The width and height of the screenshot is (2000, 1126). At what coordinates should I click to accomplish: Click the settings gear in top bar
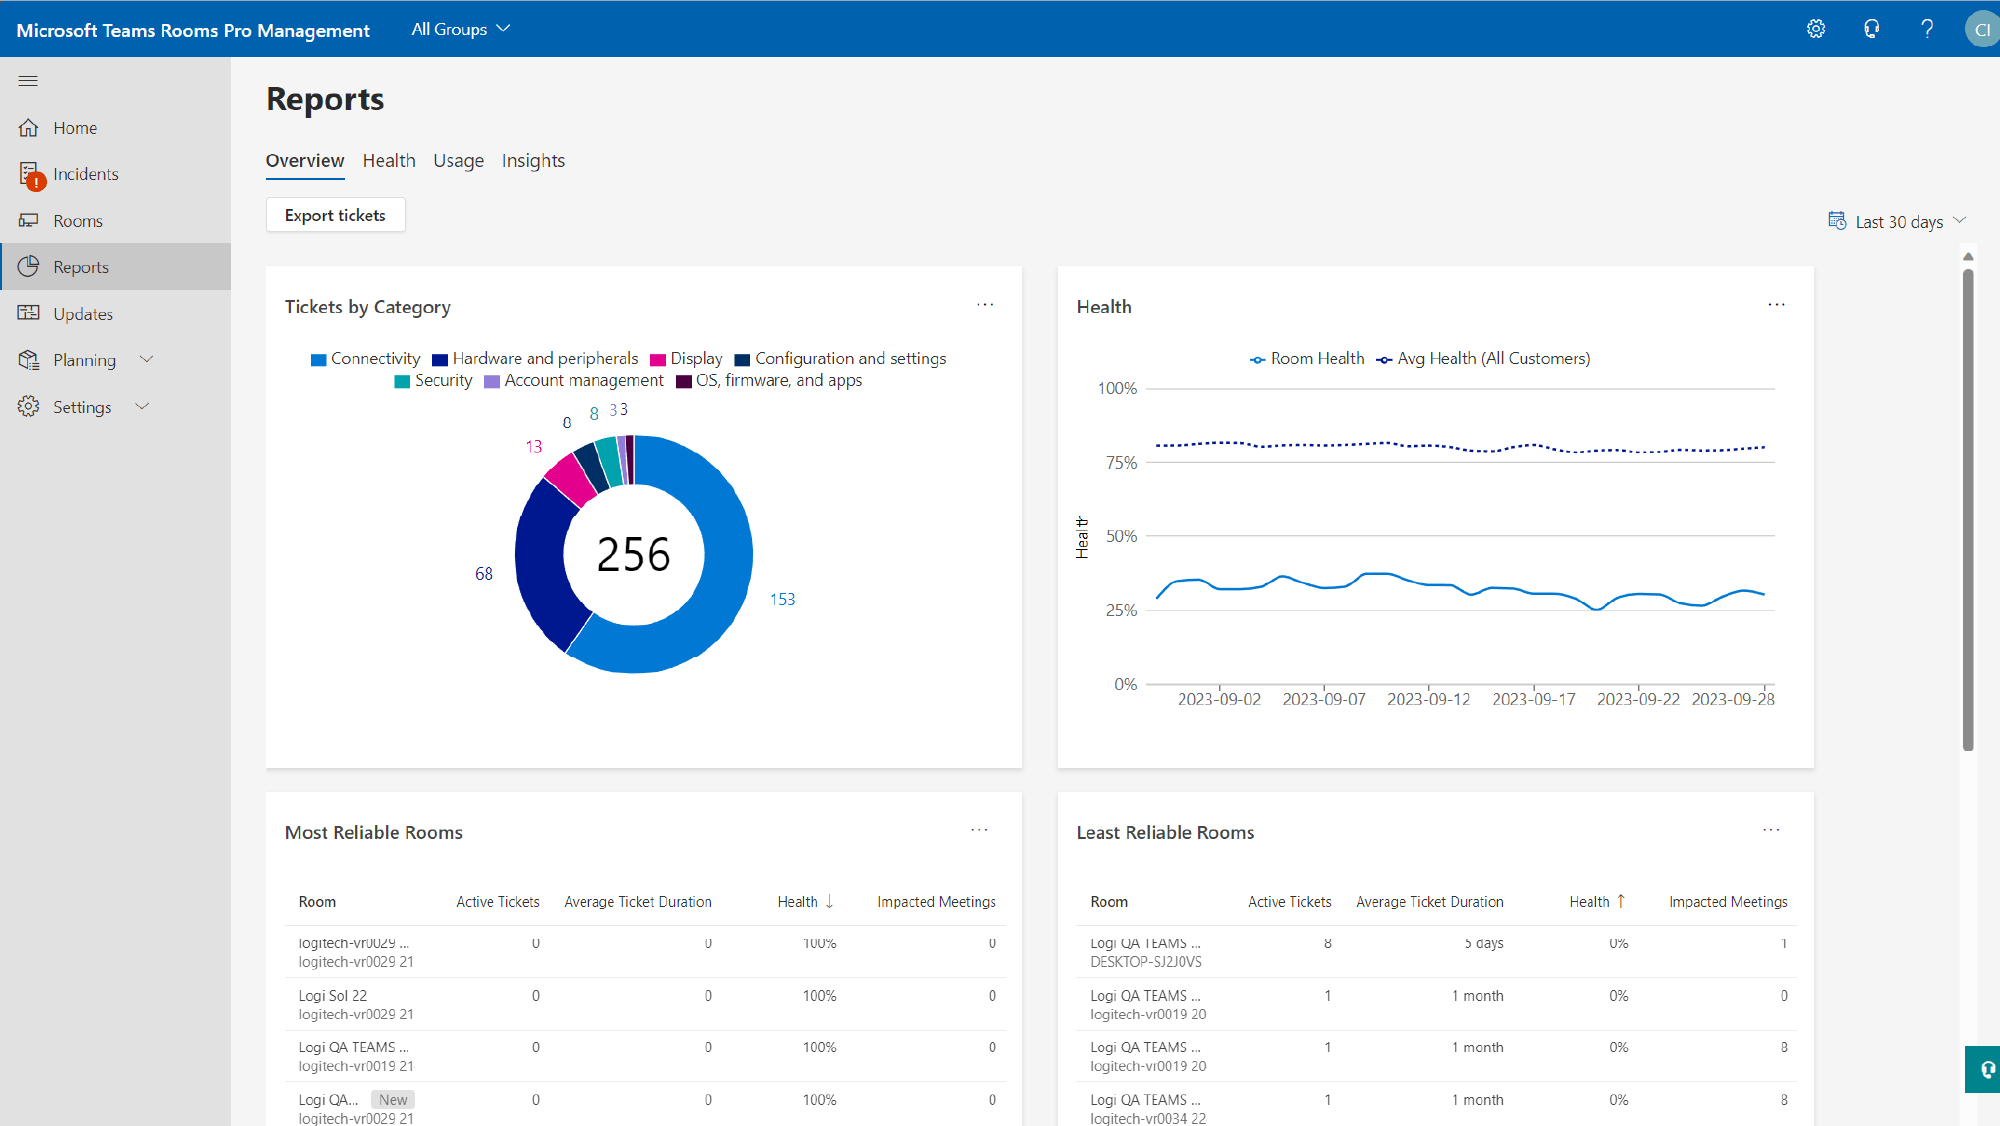point(1816,29)
